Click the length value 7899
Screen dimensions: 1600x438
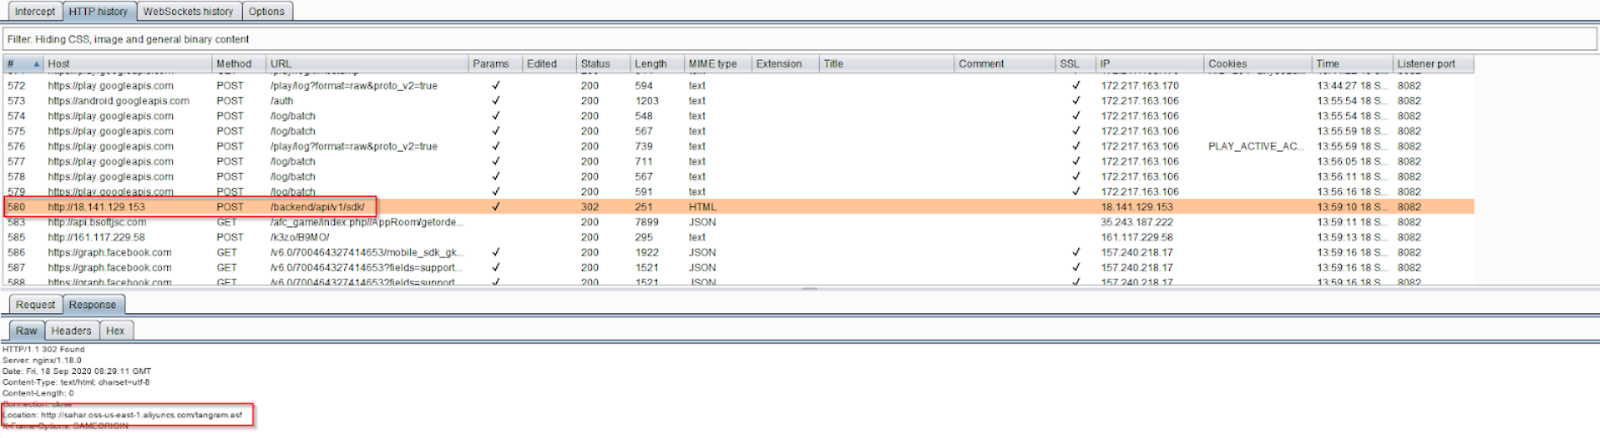pyautogui.click(x=646, y=222)
